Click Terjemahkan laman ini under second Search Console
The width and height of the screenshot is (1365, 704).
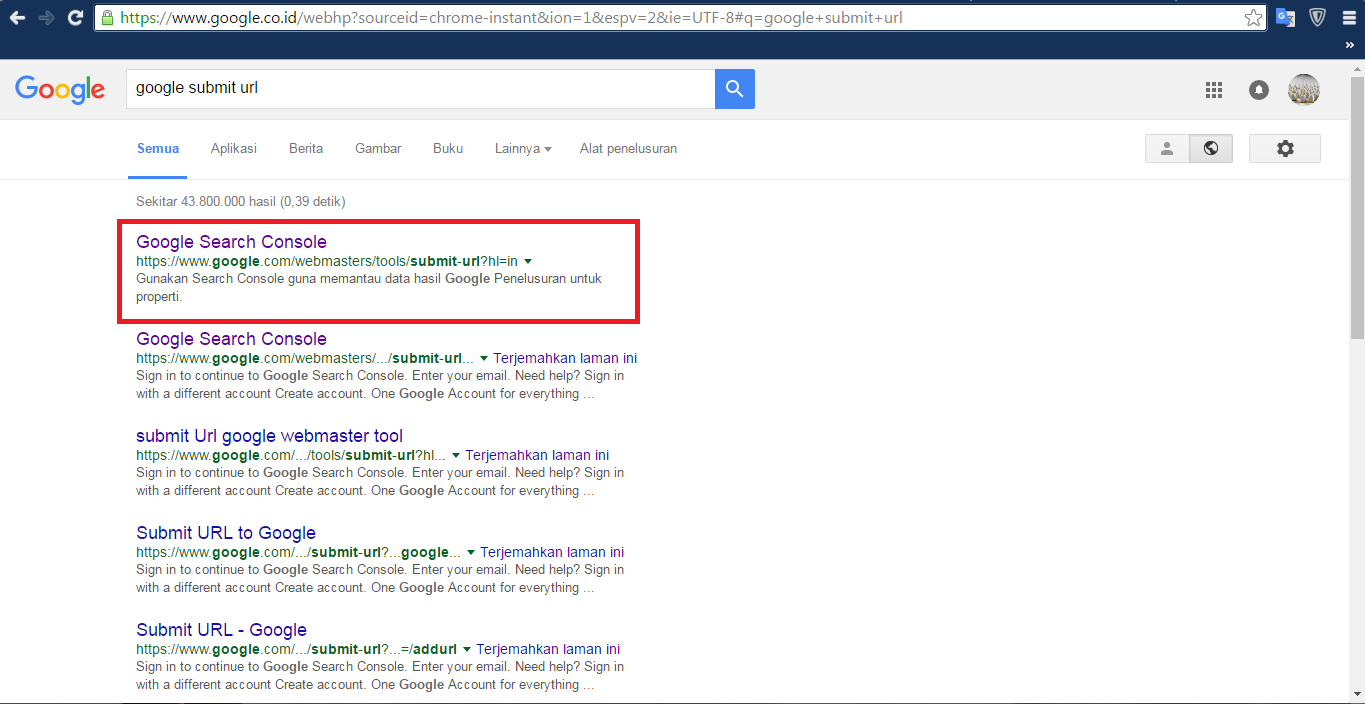click(565, 358)
